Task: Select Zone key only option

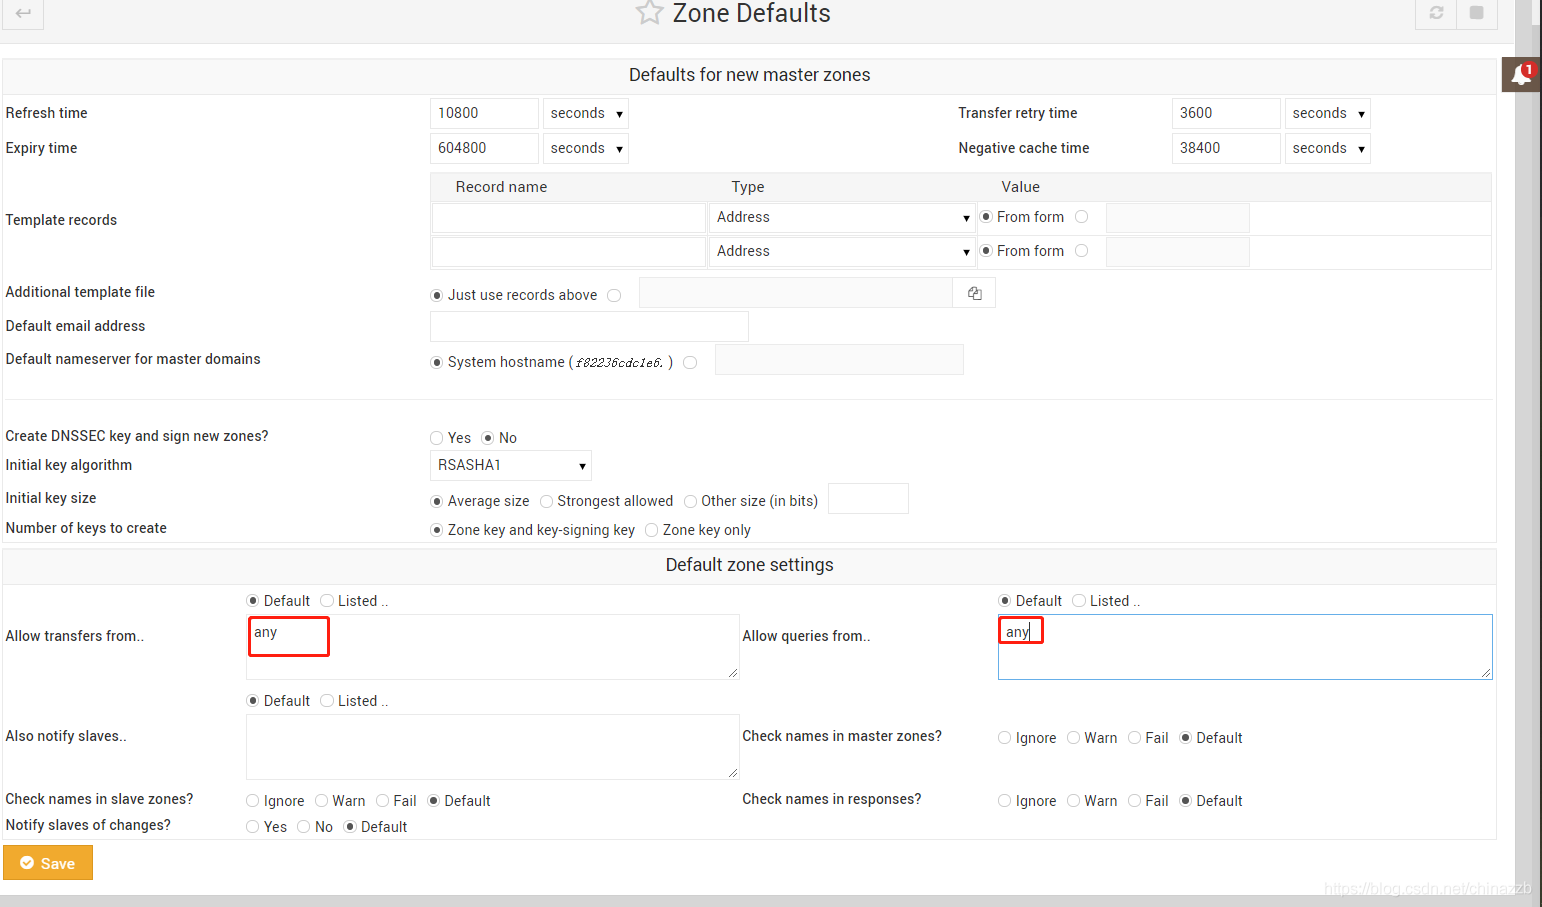Action: click(x=652, y=530)
